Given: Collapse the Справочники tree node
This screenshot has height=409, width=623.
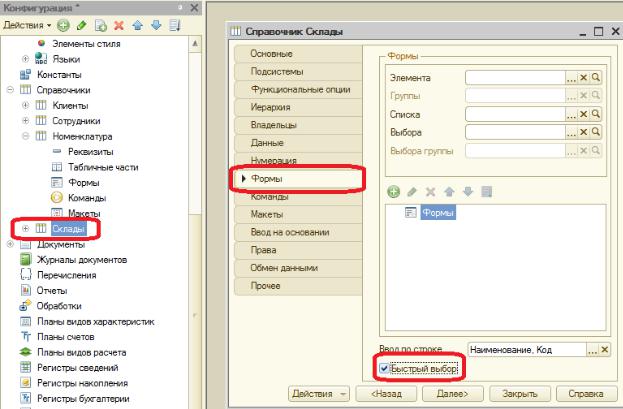Looking at the screenshot, I should [x=10, y=90].
